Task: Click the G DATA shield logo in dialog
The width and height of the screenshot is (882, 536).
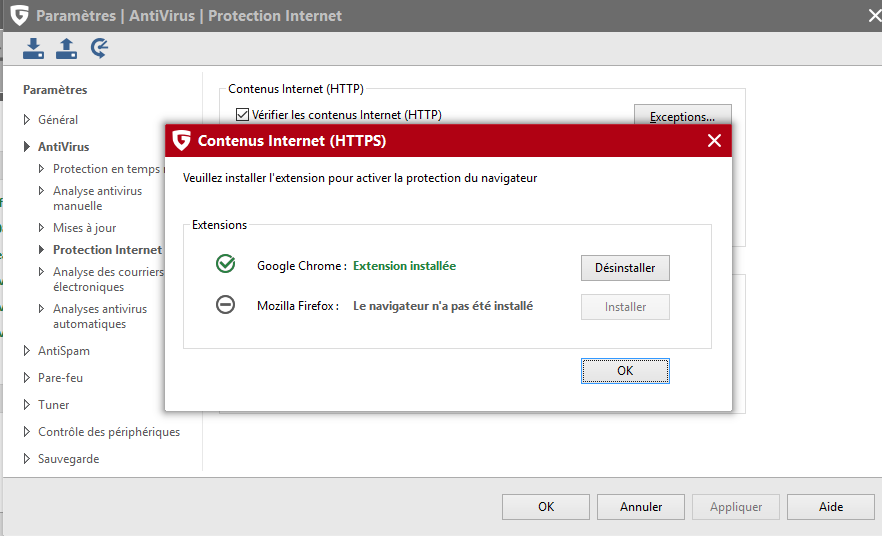Action: point(181,141)
